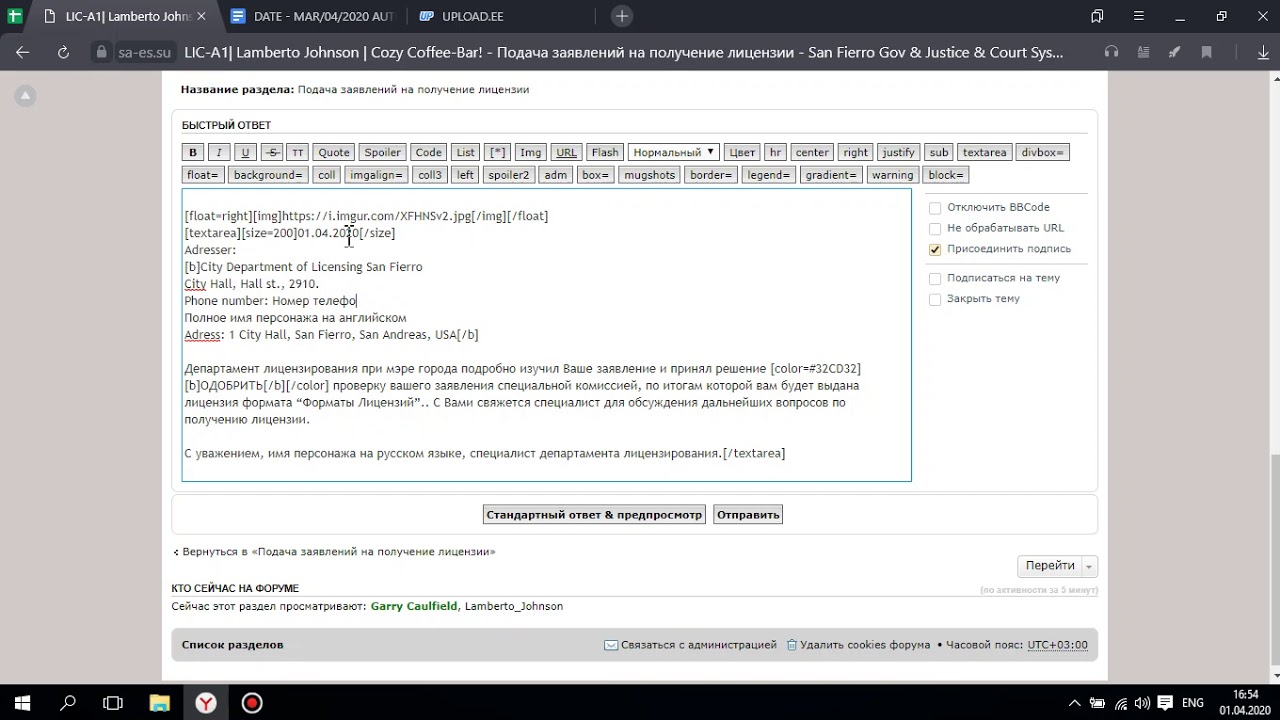Insert the mugshots tag
Image resolution: width=1280 pixels, height=720 pixels.
tap(649, 175)
